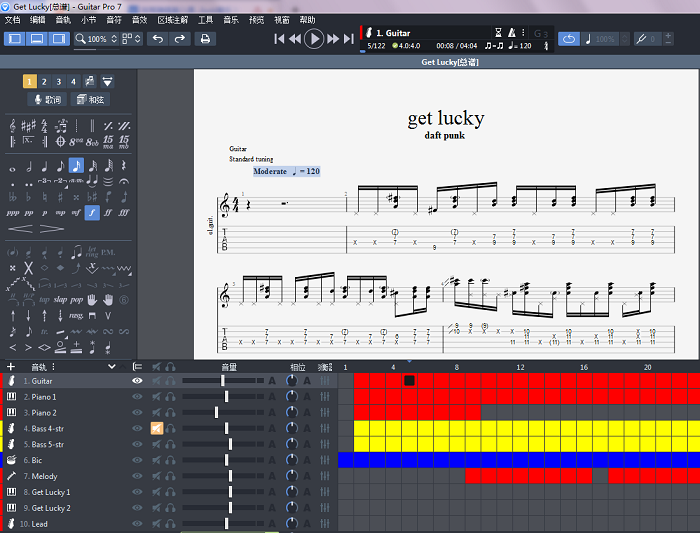Open the voice options dropdown arrow

[107, 81]
